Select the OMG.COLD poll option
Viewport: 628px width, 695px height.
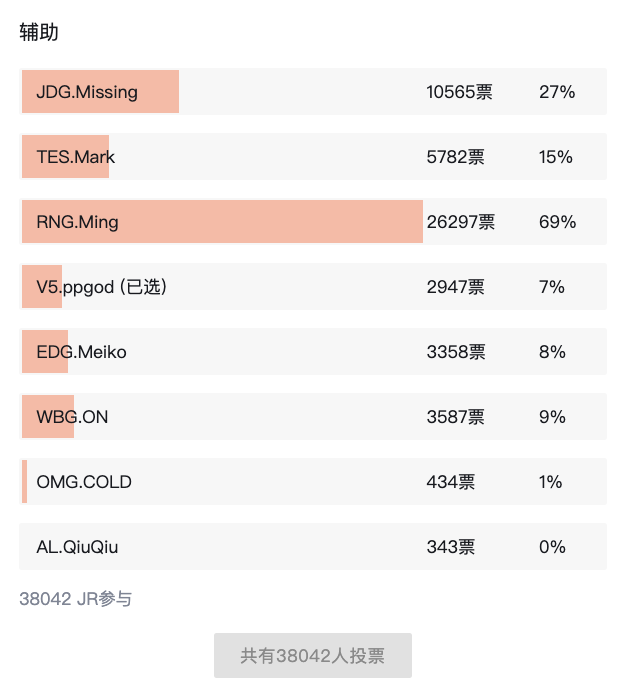(84, 482)
